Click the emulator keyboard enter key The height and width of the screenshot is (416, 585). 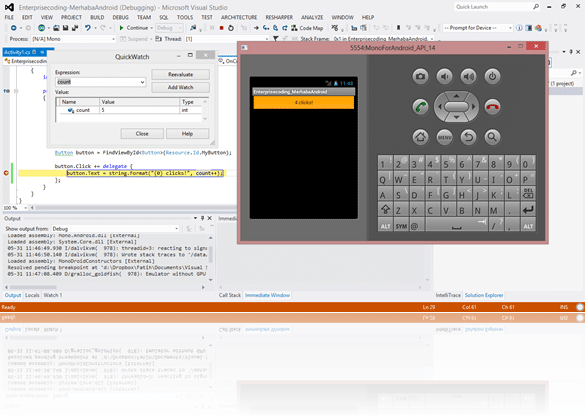528,209
